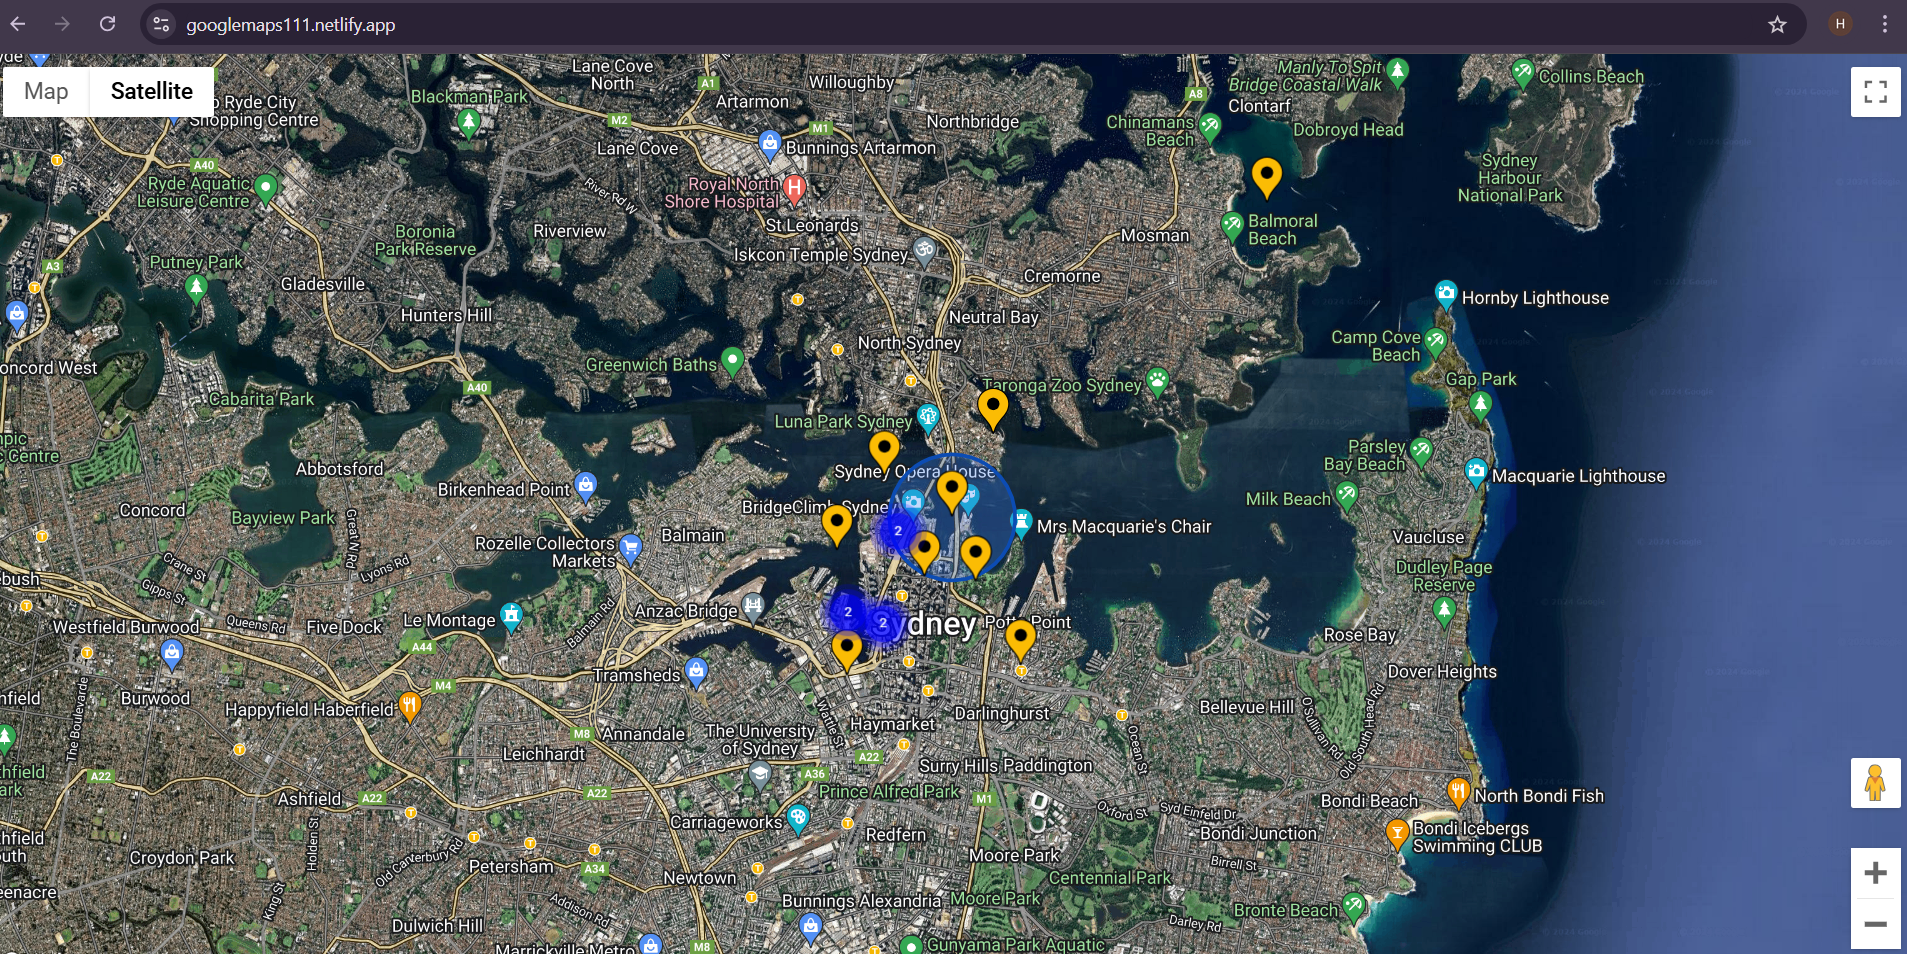
Task: Focus the address bar URL field
Action: click(x=960, y=24)
